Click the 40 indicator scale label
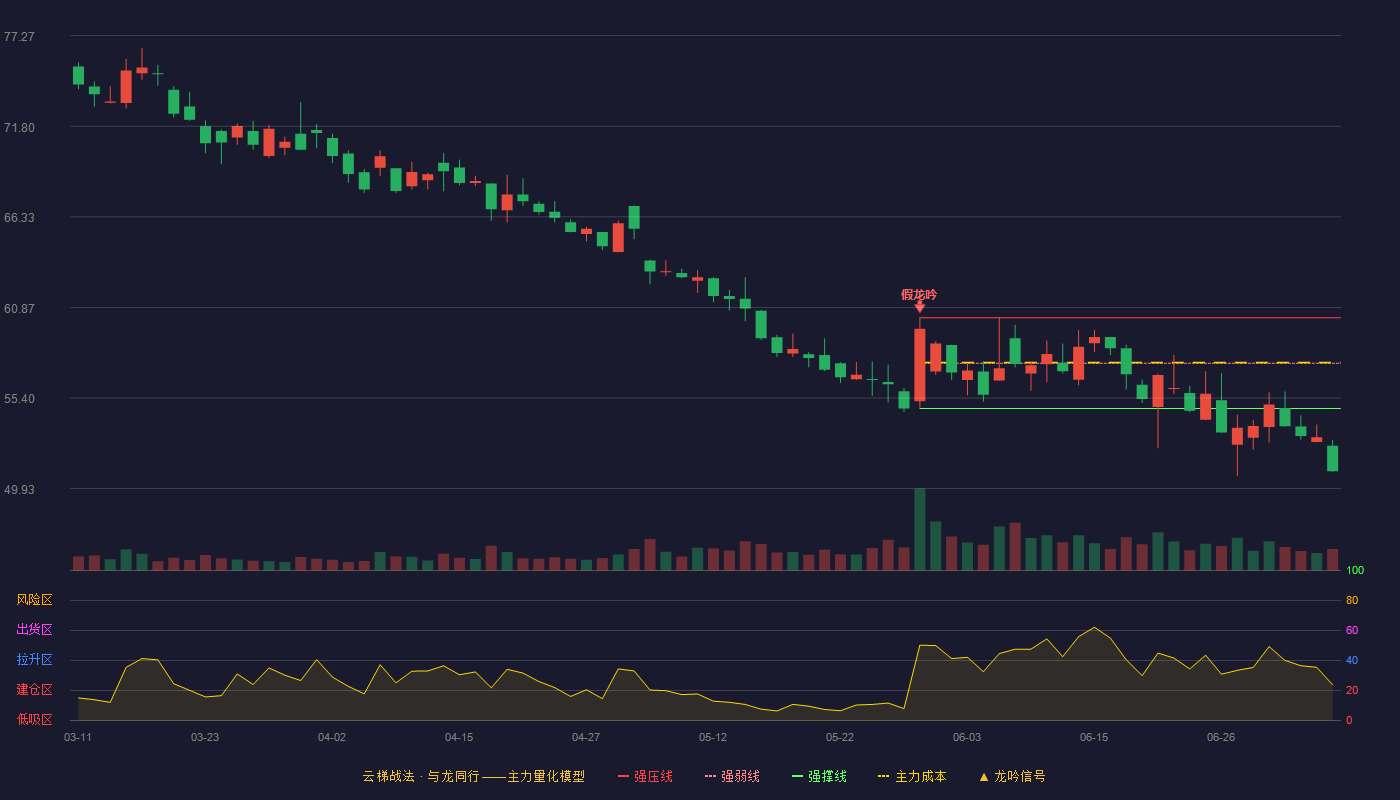The image size is (1400, 800). (1352, 660)
